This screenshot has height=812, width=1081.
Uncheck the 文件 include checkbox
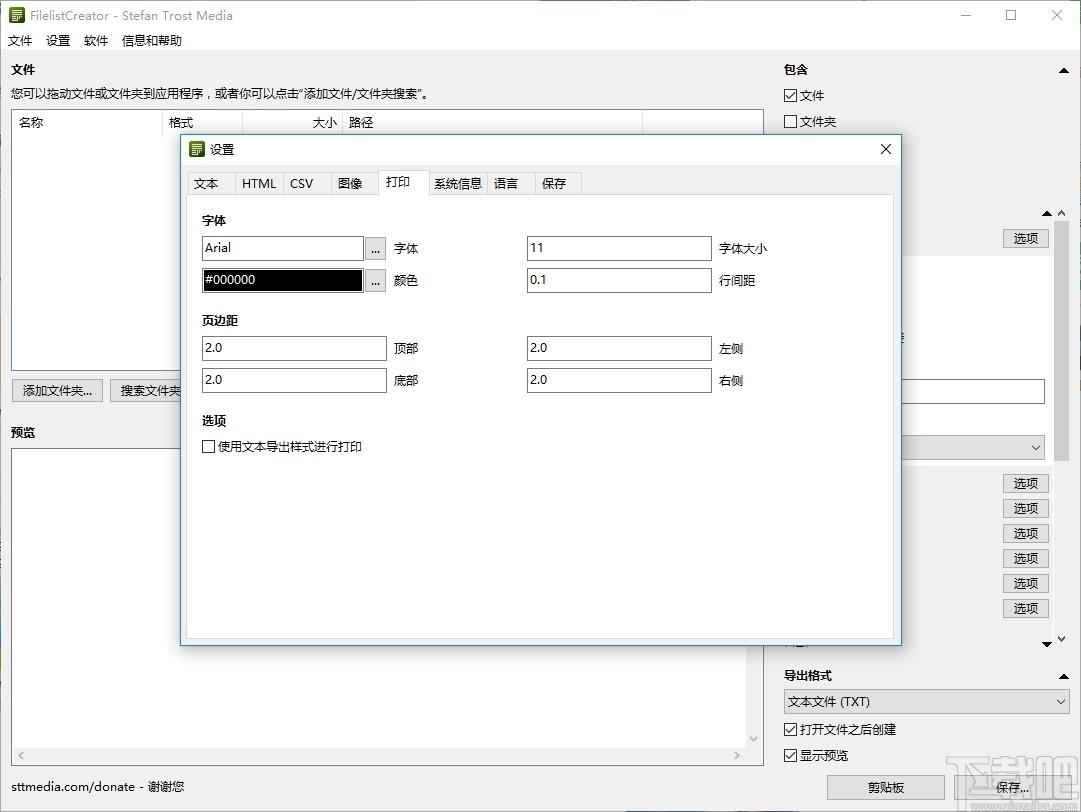(791, 96)
